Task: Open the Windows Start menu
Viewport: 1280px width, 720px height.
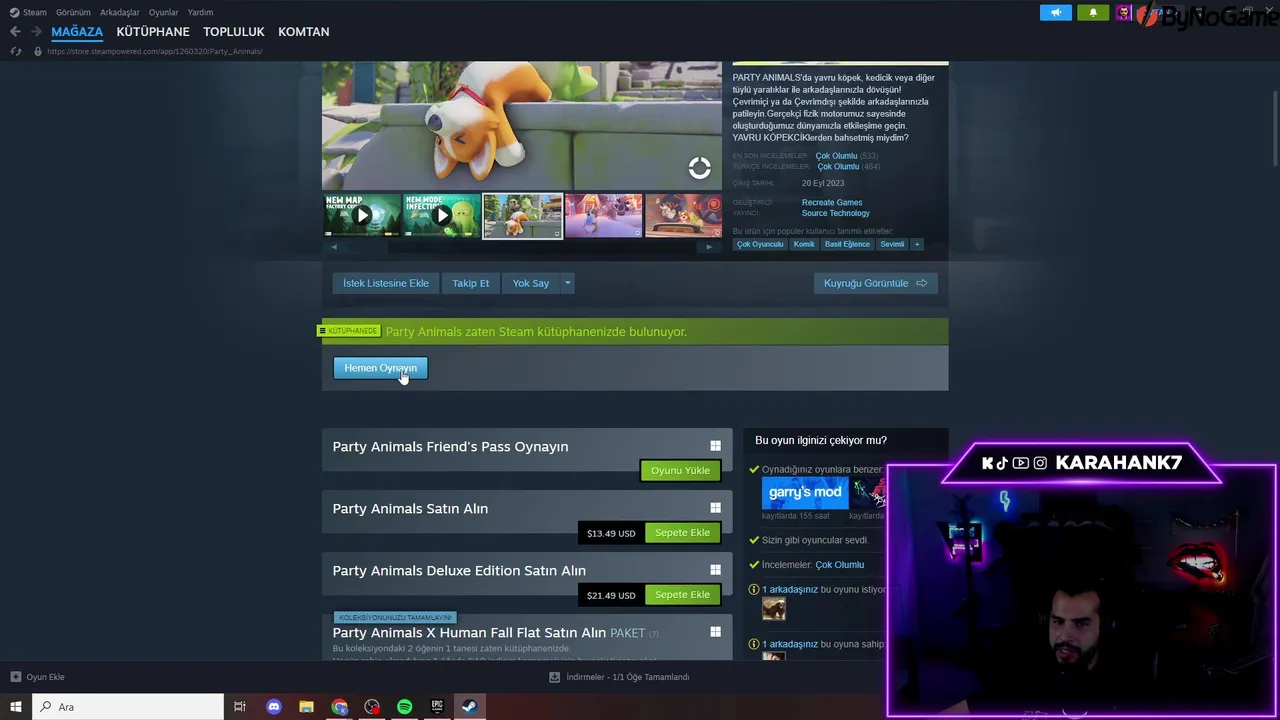Action: [15, 707]
